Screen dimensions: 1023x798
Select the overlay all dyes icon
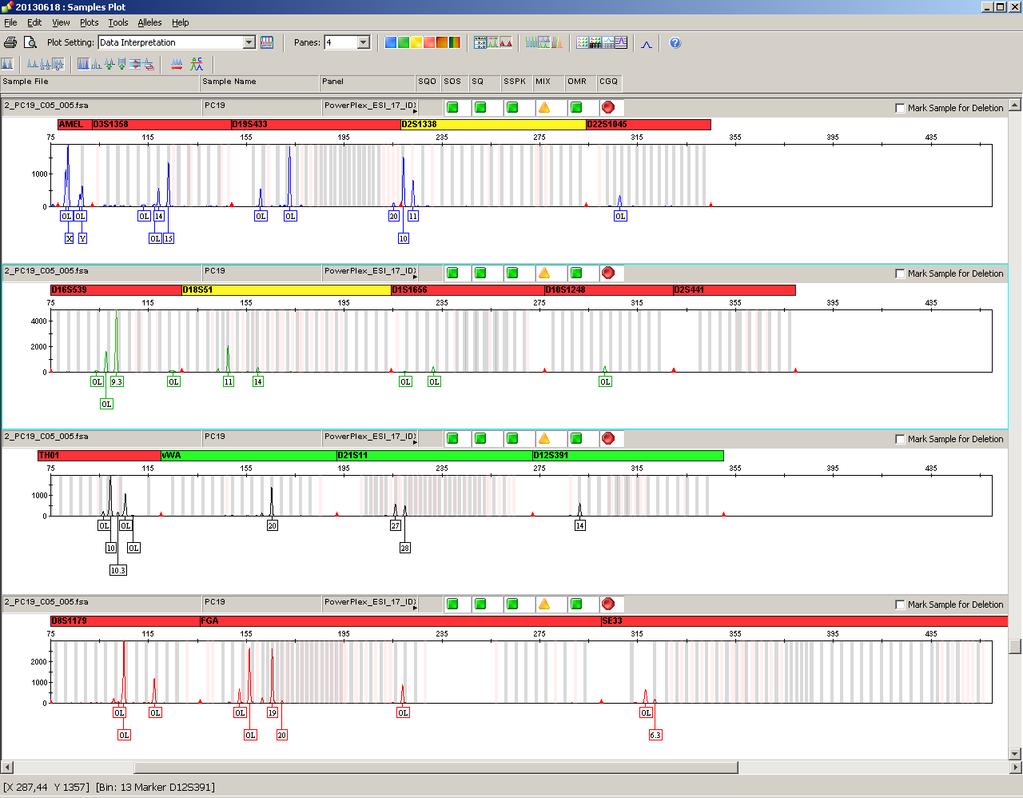[557, 42]
